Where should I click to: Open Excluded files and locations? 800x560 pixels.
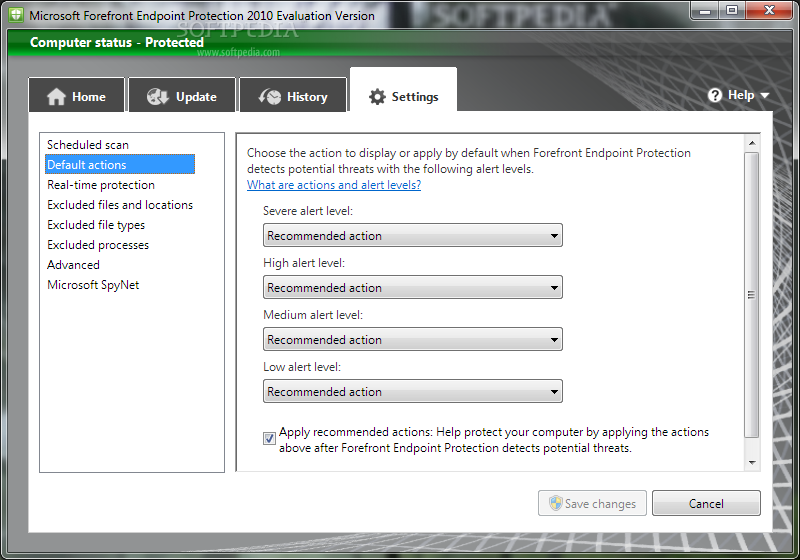(x=120, y=205)
